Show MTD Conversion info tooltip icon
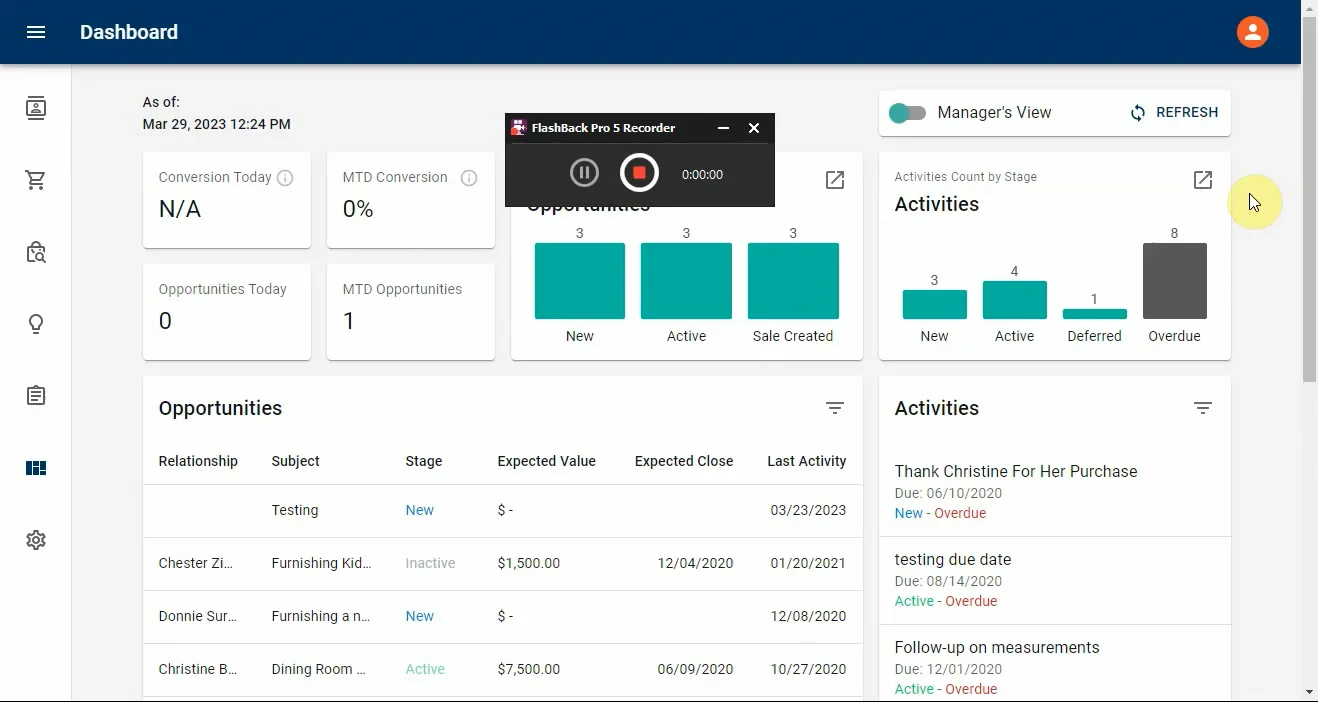The image size is (1318, 702). click(x=469, y=178)
